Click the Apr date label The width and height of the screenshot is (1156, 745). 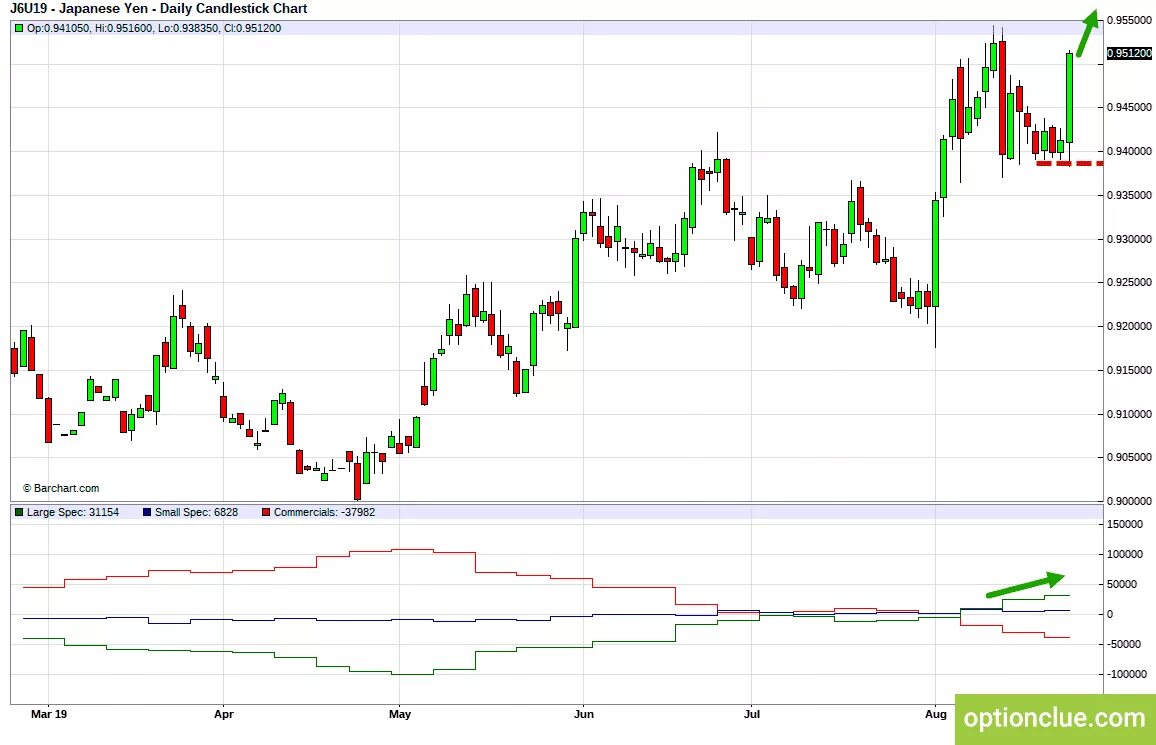point(223,714)
